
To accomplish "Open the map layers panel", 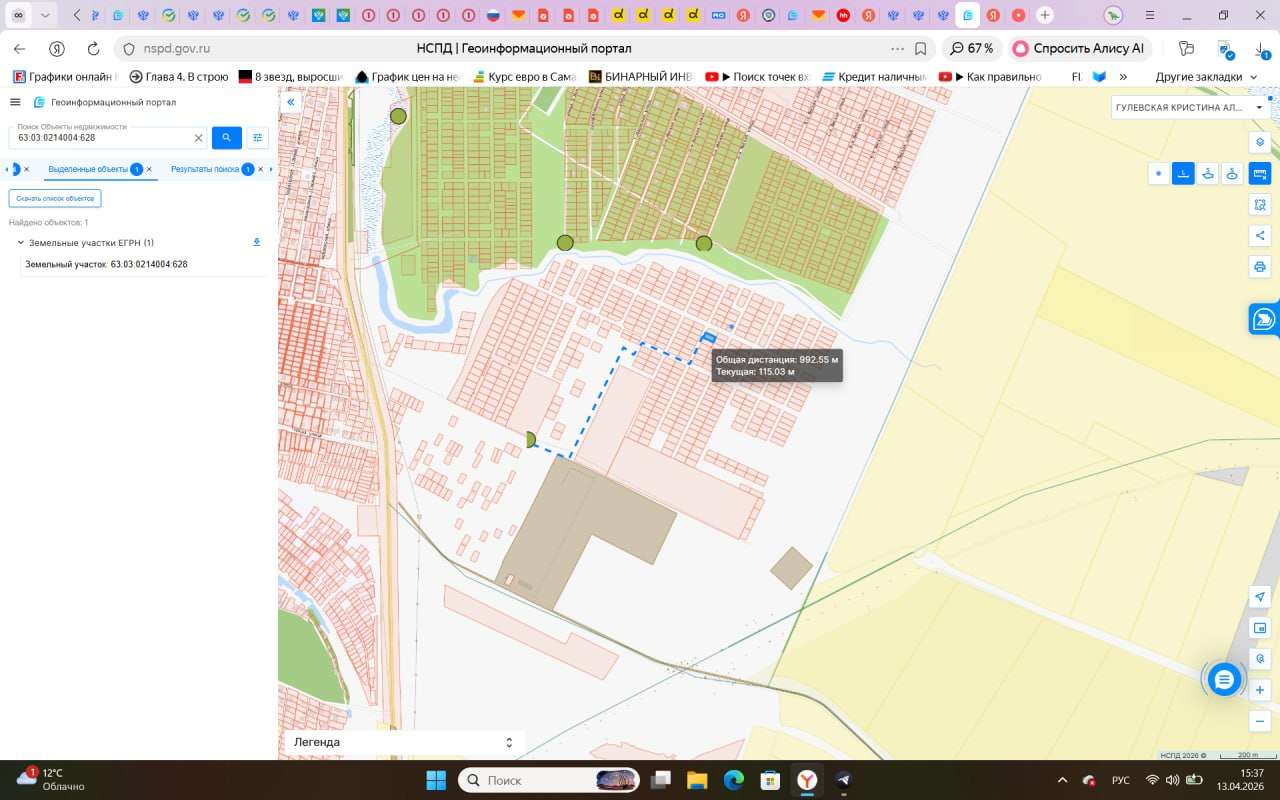I will click(1260, 142).
